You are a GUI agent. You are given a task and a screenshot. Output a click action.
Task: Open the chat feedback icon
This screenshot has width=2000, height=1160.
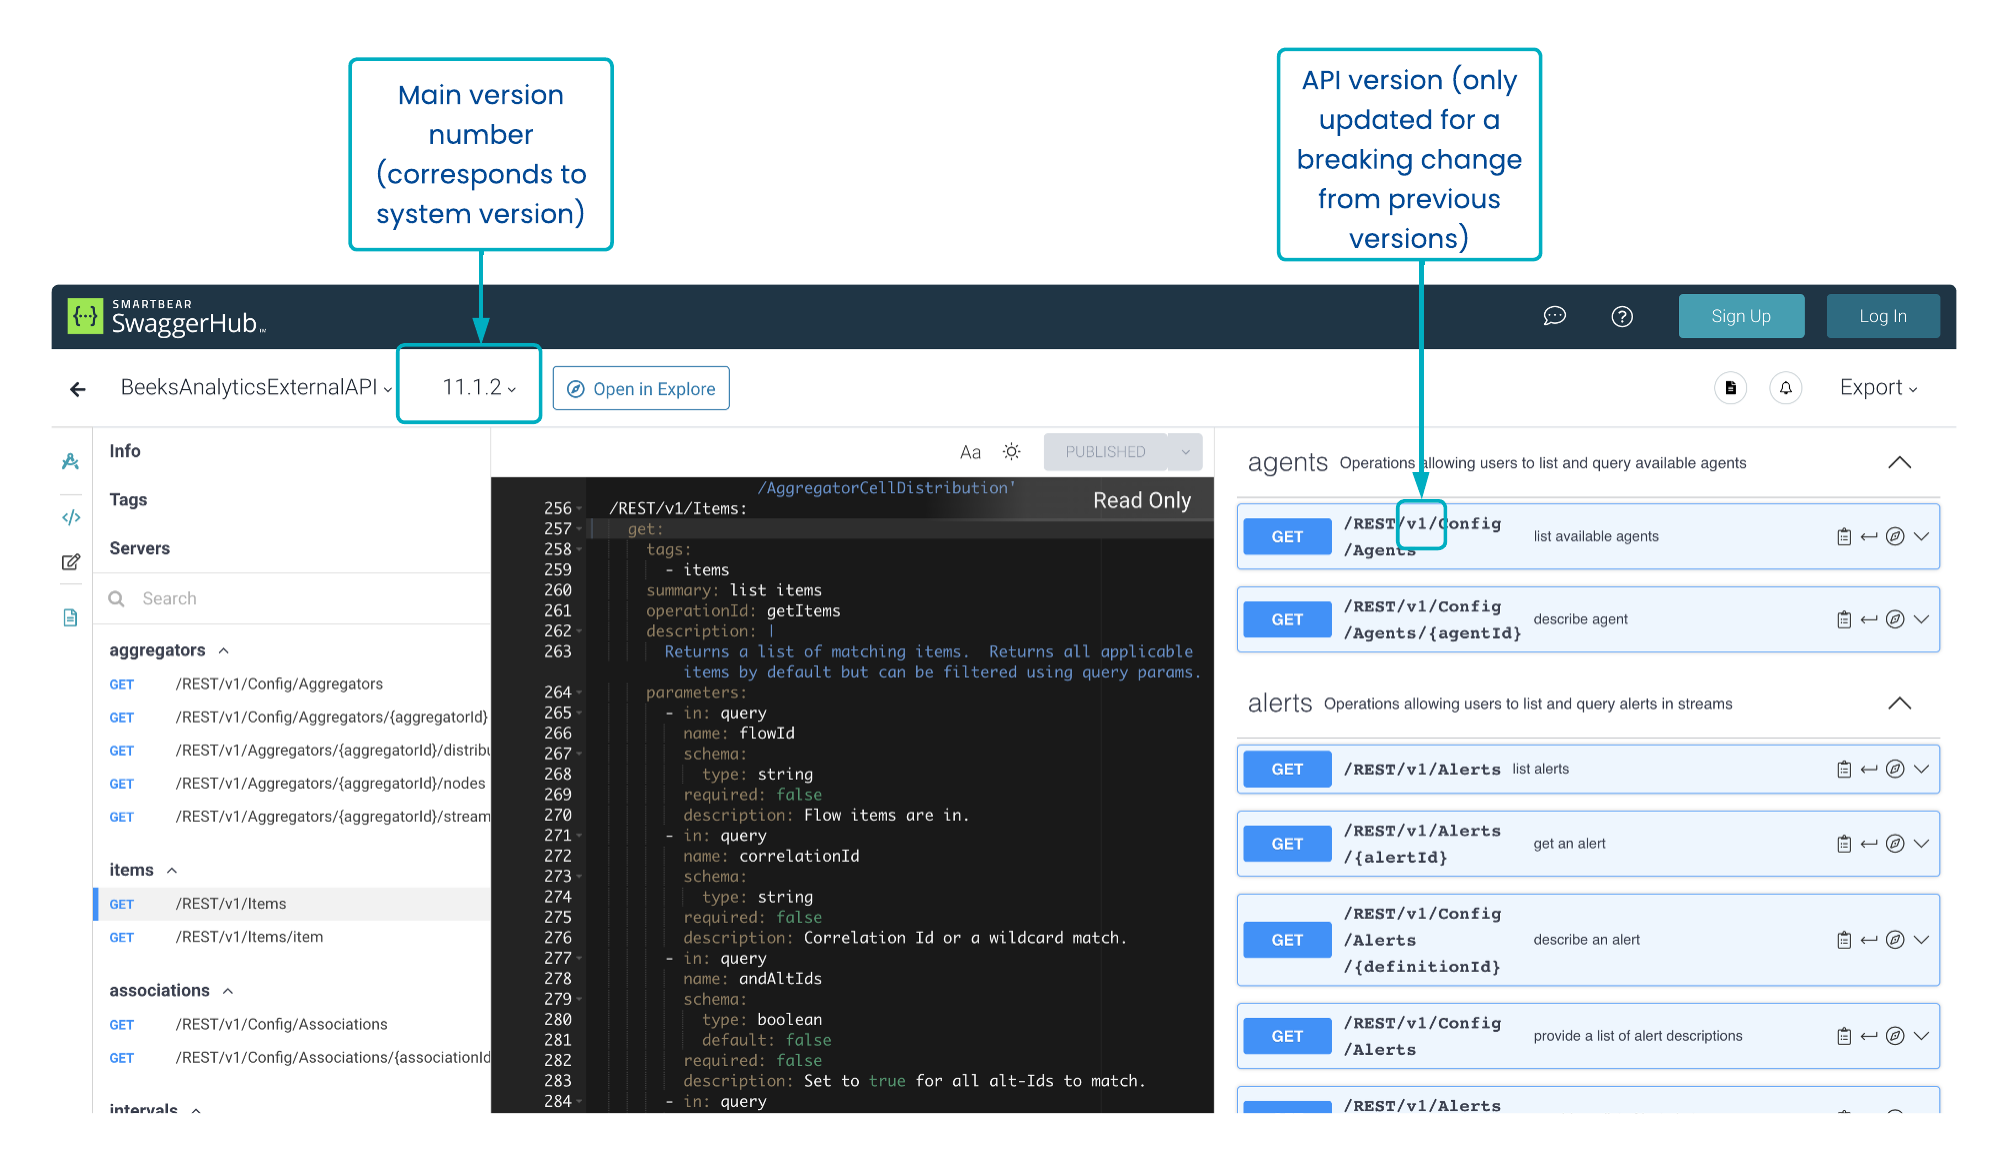coord(1554,316)
